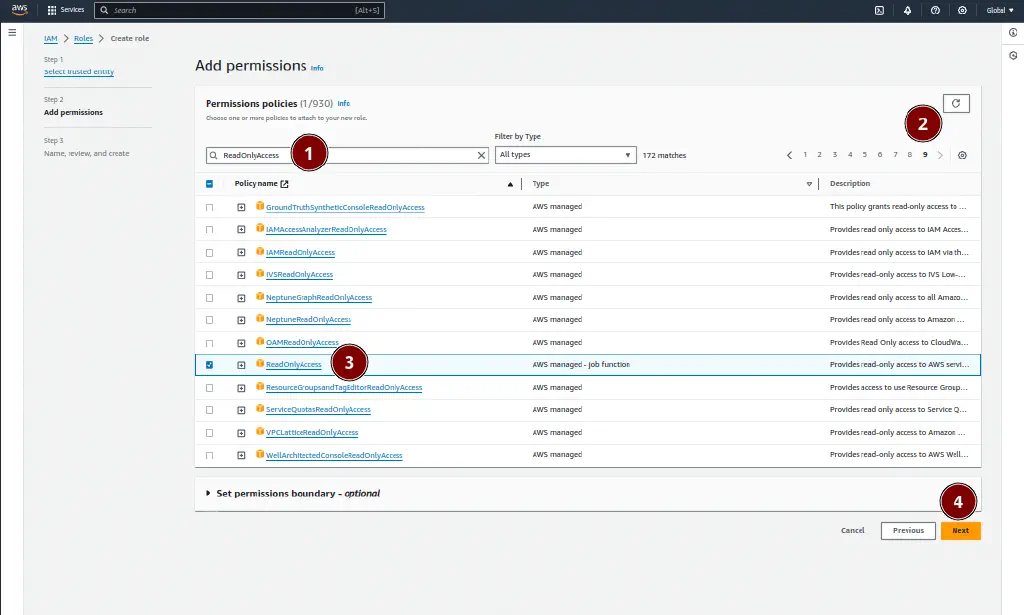
Task: Open the hamburger side navigation menu
Action: pos(12,32)
